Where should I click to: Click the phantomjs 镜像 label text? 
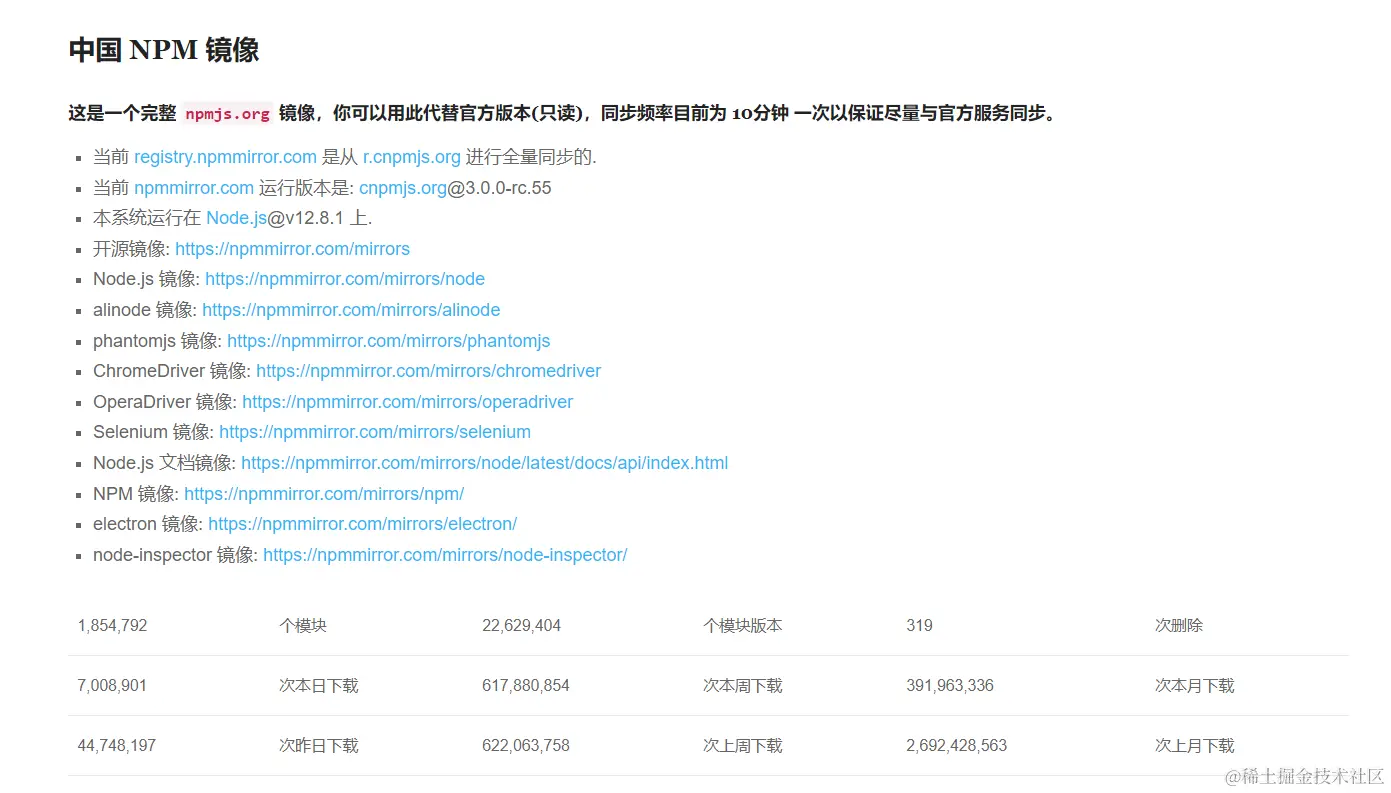tap(157, 341)
